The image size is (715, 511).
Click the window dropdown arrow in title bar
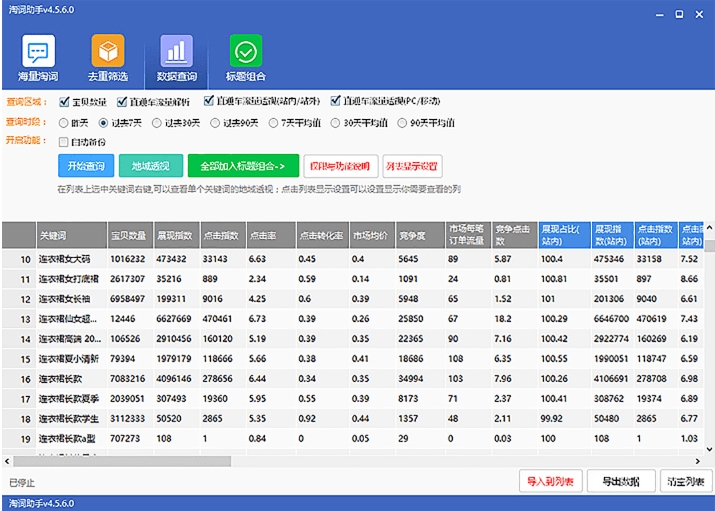pyautogui.click(x=656, y=15)
